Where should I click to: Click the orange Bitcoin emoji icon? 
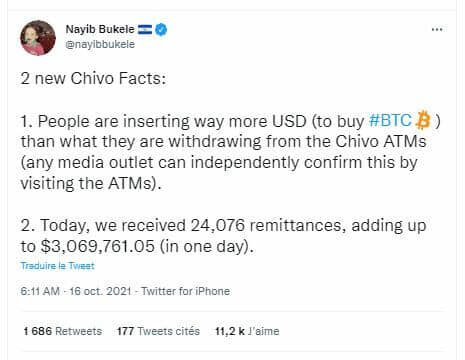click(423, 120)
